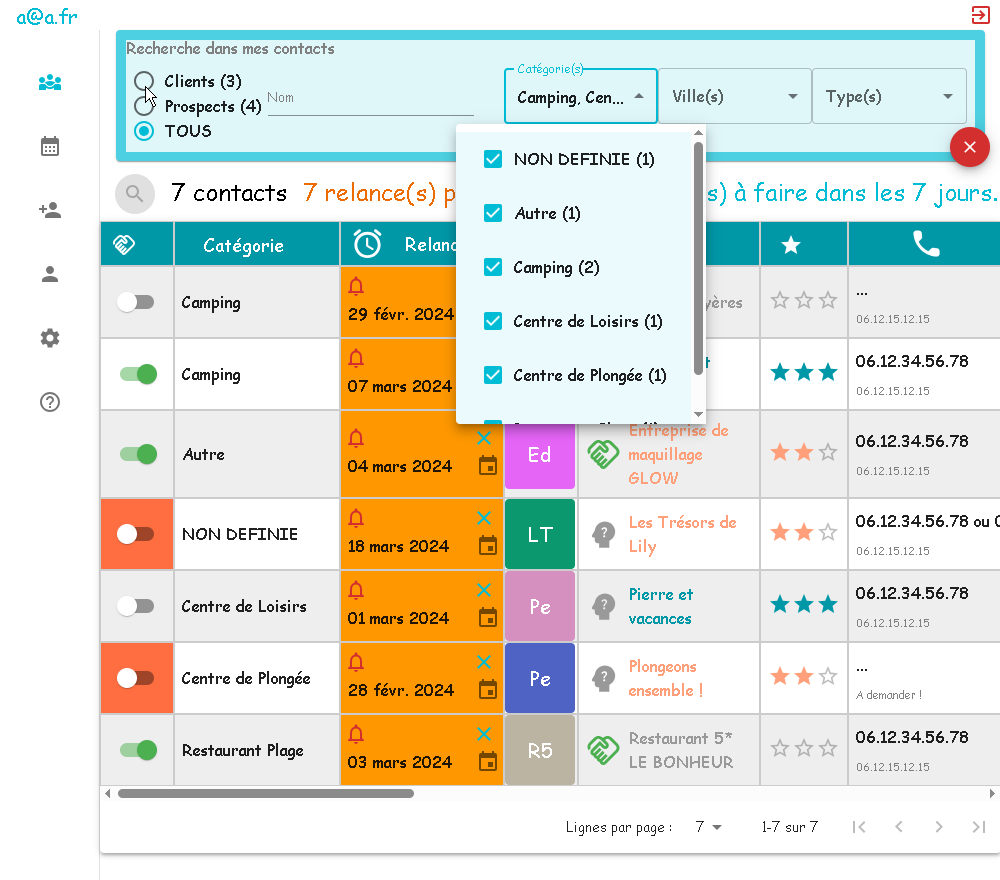Cancel the 04 mars 2024 reminder with X

[x=484, y=438]
